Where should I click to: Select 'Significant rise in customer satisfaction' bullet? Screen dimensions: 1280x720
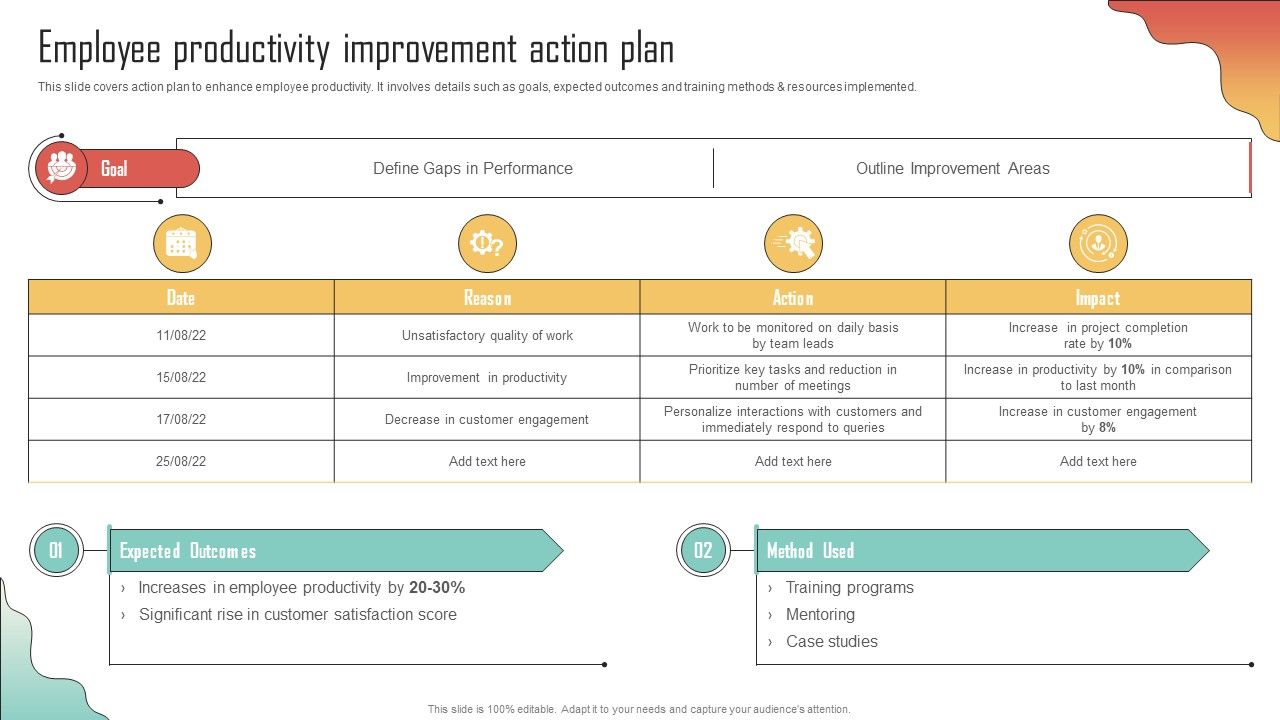click(289, 615)
